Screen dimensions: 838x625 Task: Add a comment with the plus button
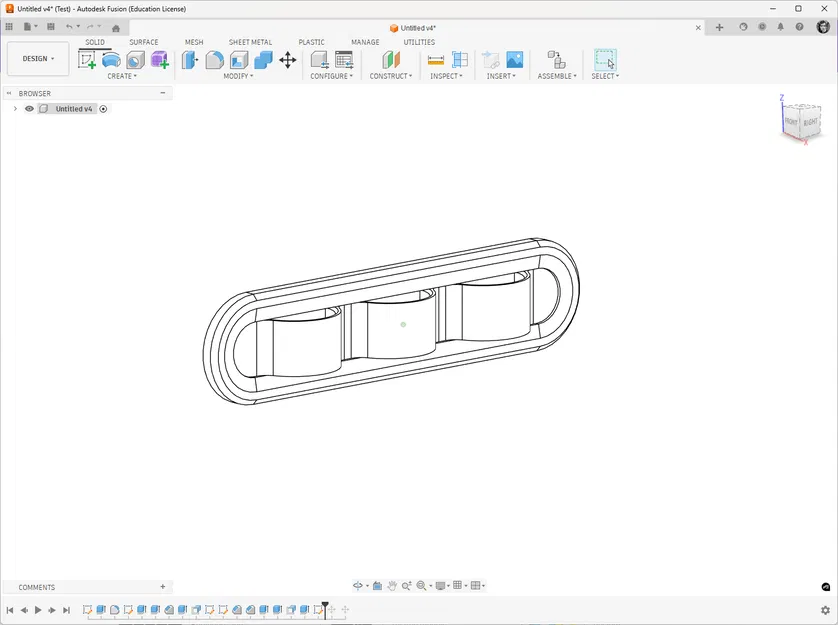pos(162,587)
